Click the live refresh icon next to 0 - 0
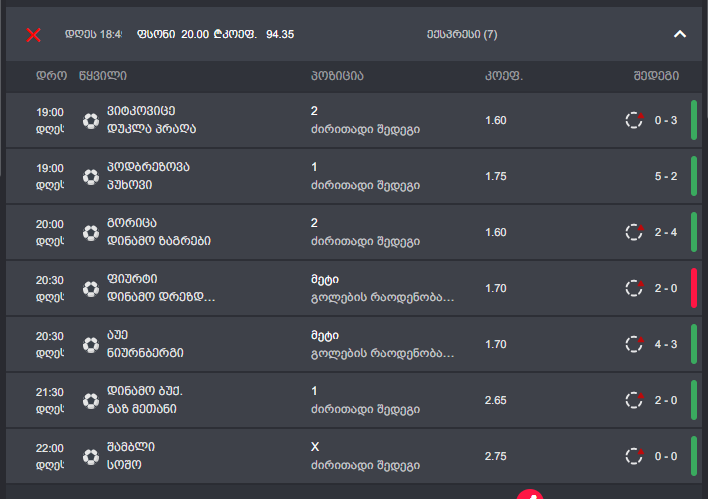708x499 pixels. [634, 456]
